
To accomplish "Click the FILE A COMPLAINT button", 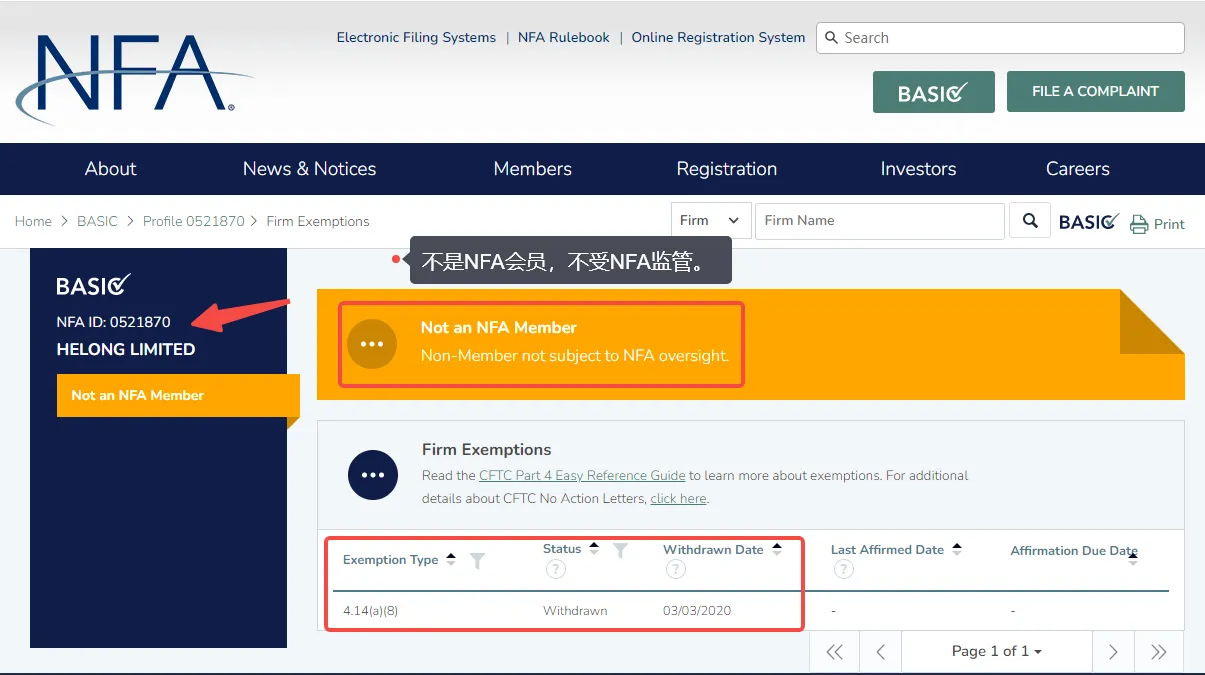I will [x=1096, y=91].
